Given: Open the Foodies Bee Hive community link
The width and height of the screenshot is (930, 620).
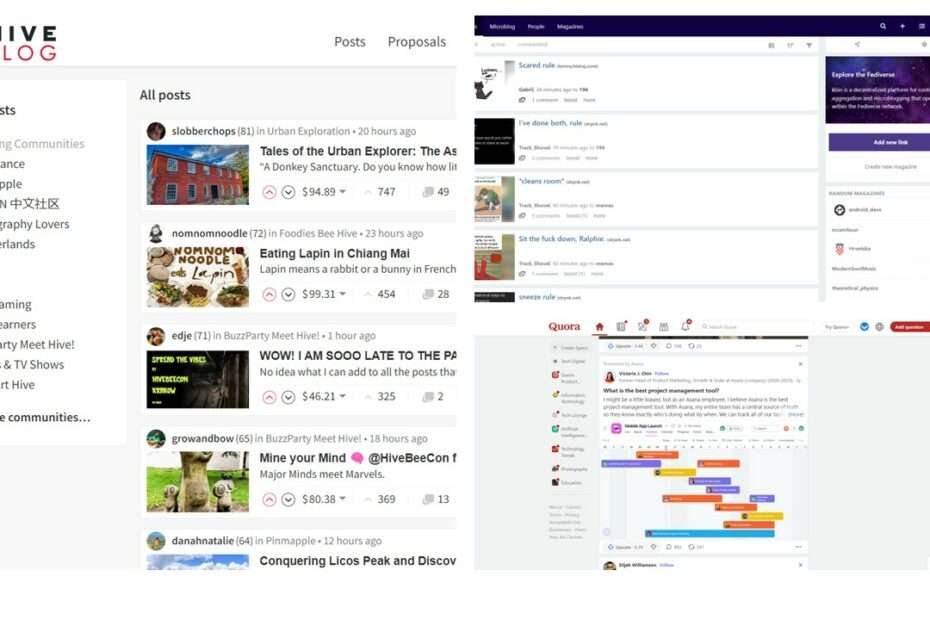Looking at the screenshot, I should coord(318,234).
